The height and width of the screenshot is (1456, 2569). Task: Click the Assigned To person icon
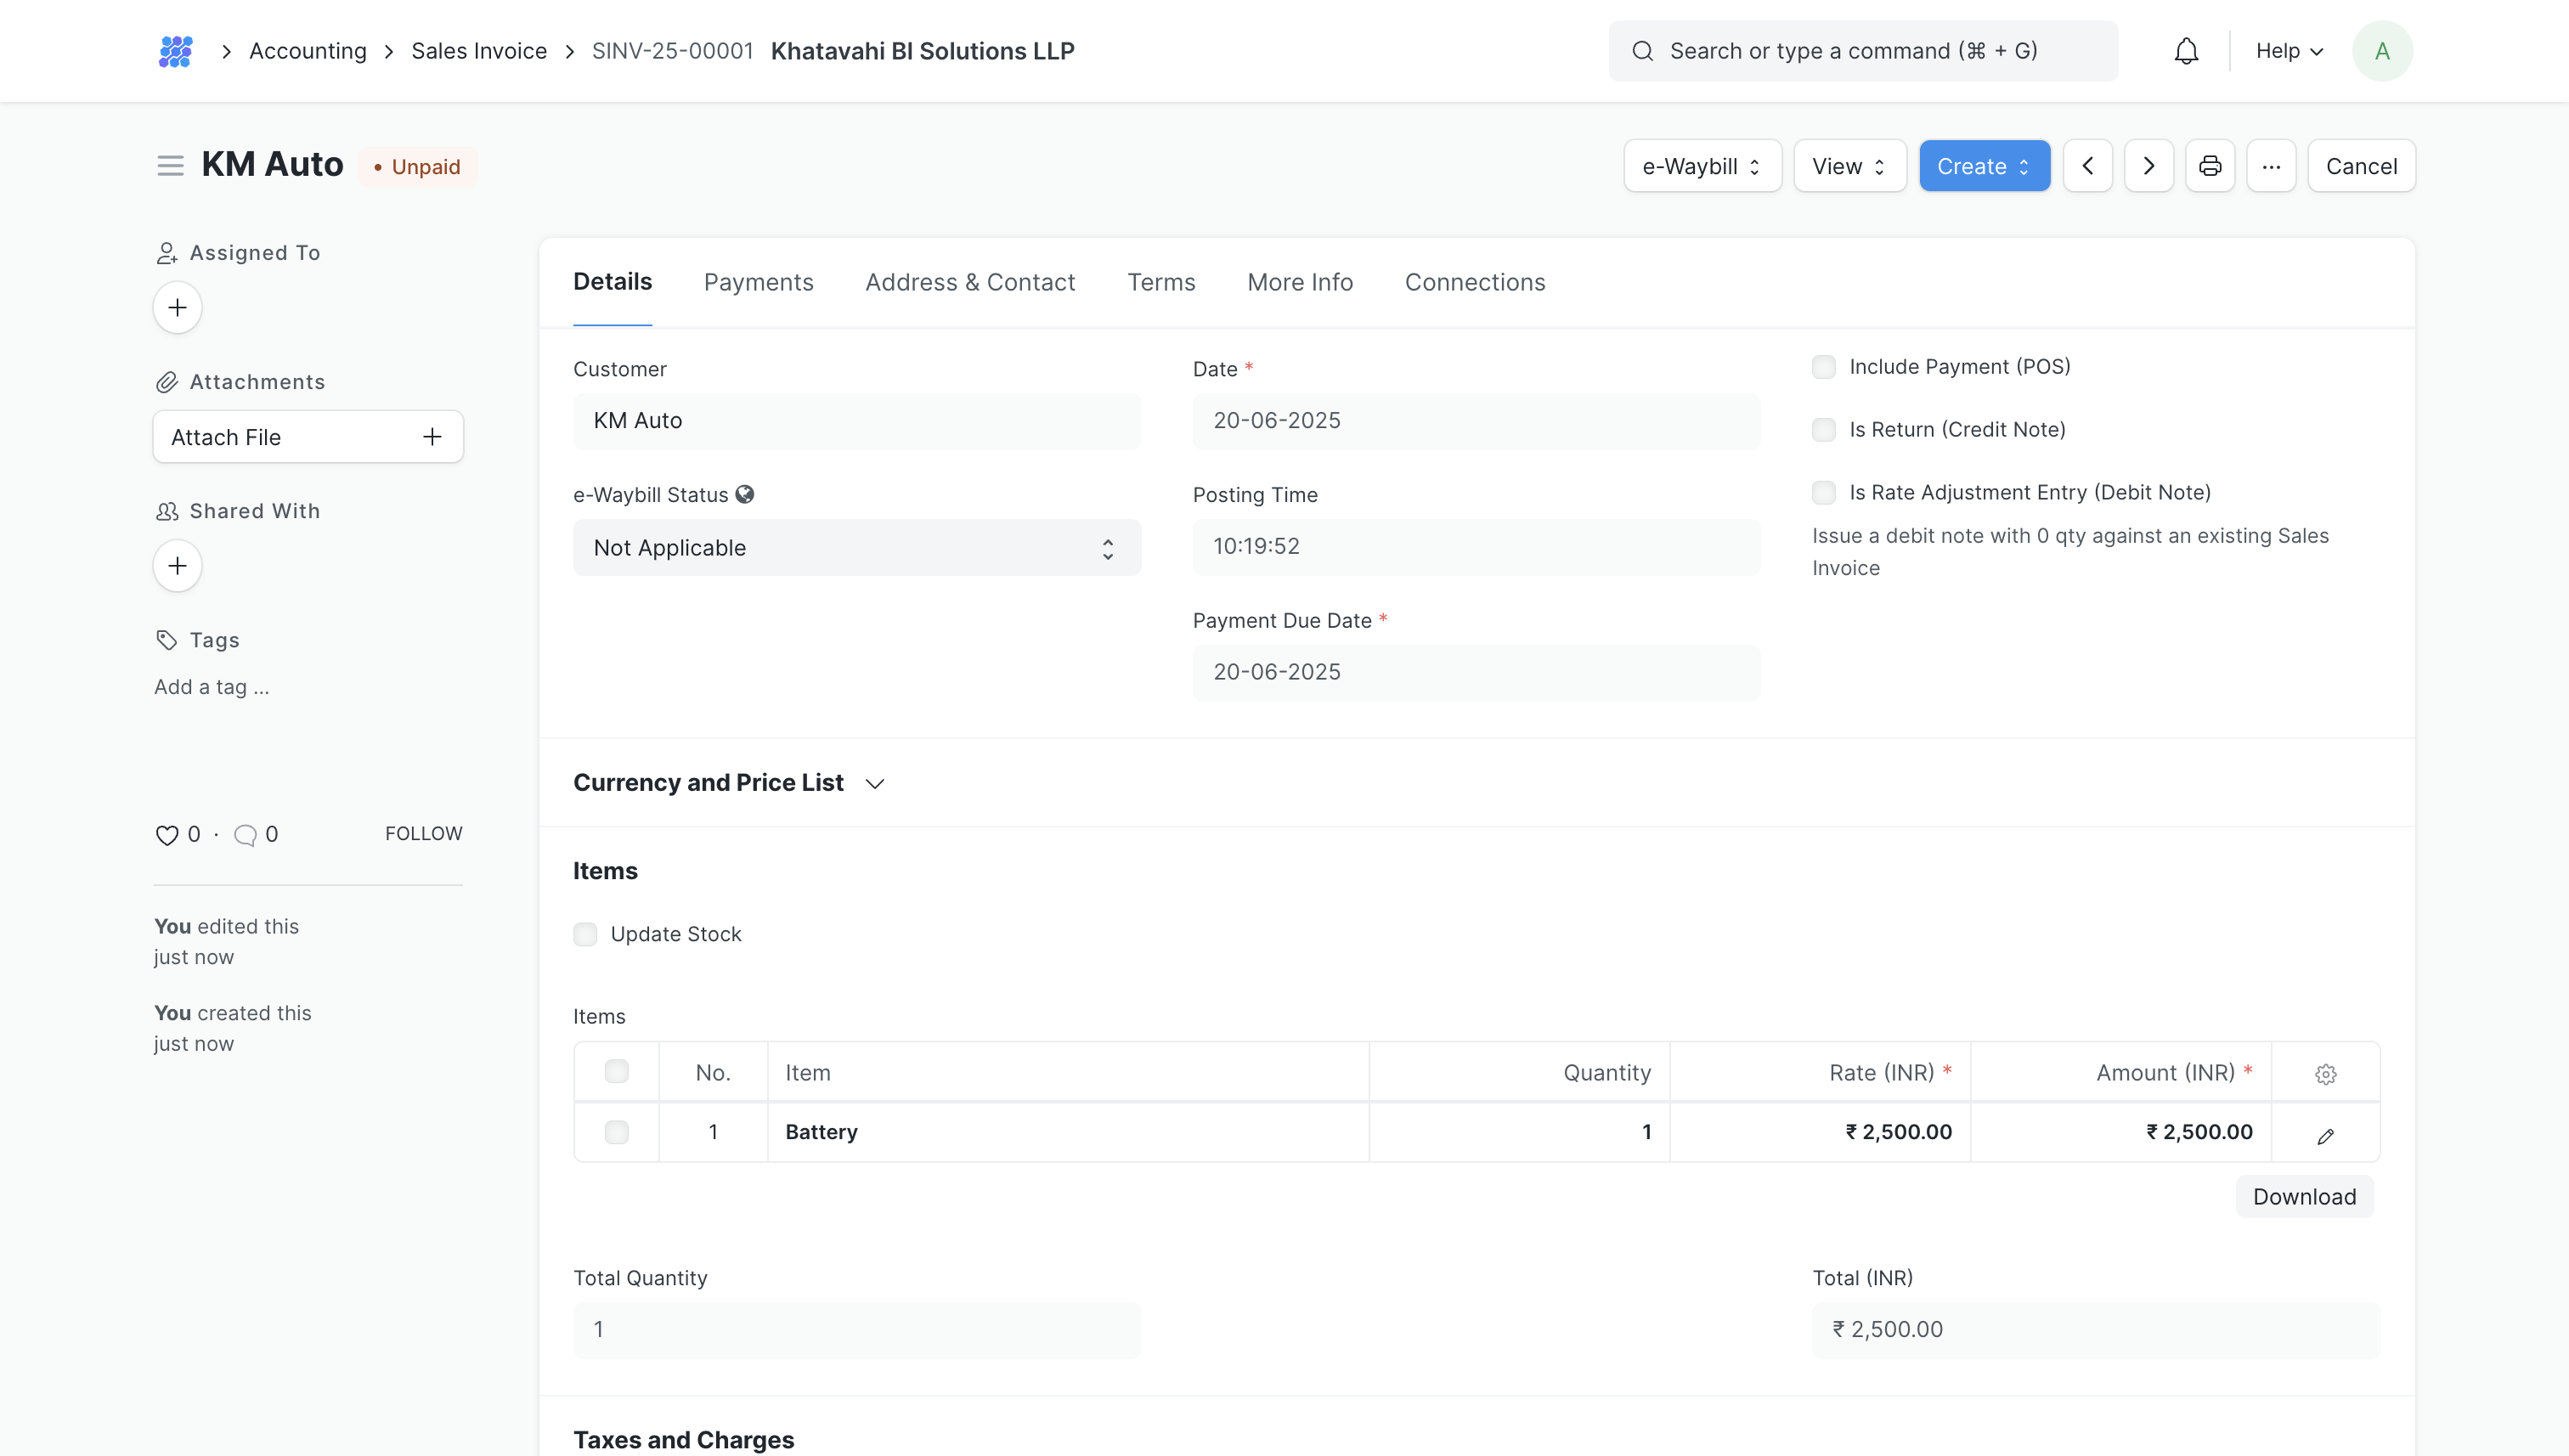click(x=167, y=253)
